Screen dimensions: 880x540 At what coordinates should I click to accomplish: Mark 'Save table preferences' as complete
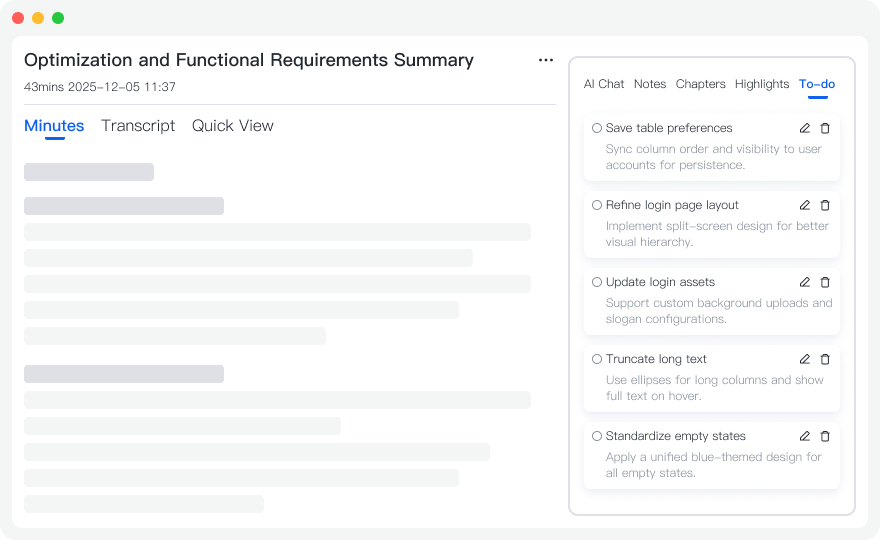tap(597, 128)
